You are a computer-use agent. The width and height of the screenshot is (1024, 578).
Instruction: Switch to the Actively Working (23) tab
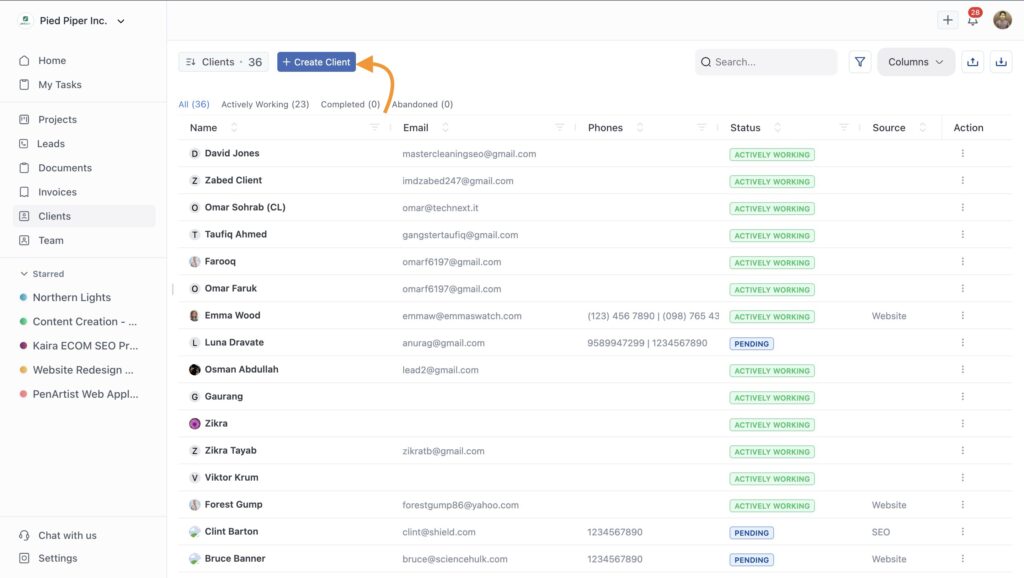(x=265, y=104)
